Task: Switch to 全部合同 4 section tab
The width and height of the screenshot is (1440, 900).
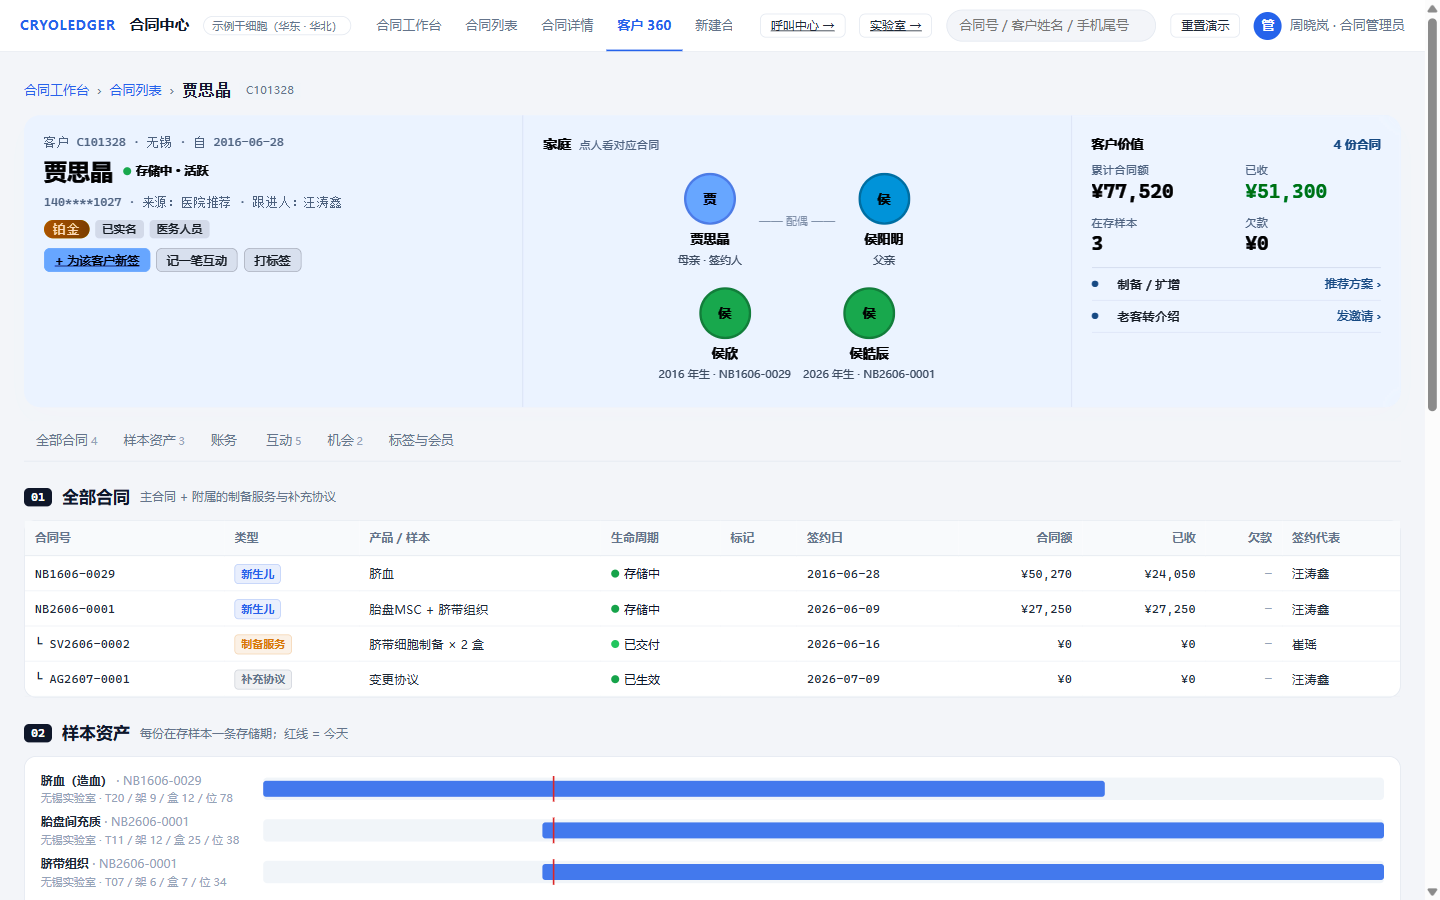Action: coord(67,440)
